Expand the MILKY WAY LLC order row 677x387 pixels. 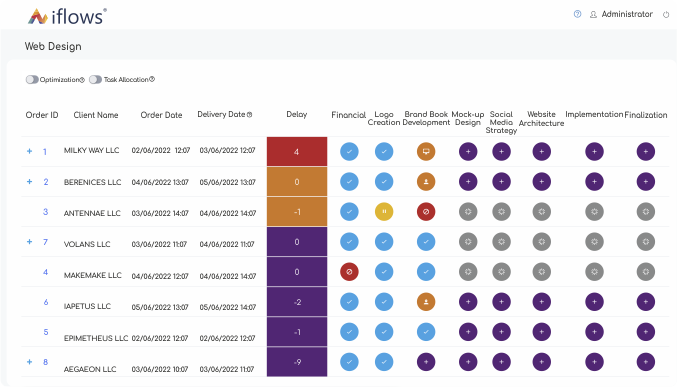pos(29,151)
